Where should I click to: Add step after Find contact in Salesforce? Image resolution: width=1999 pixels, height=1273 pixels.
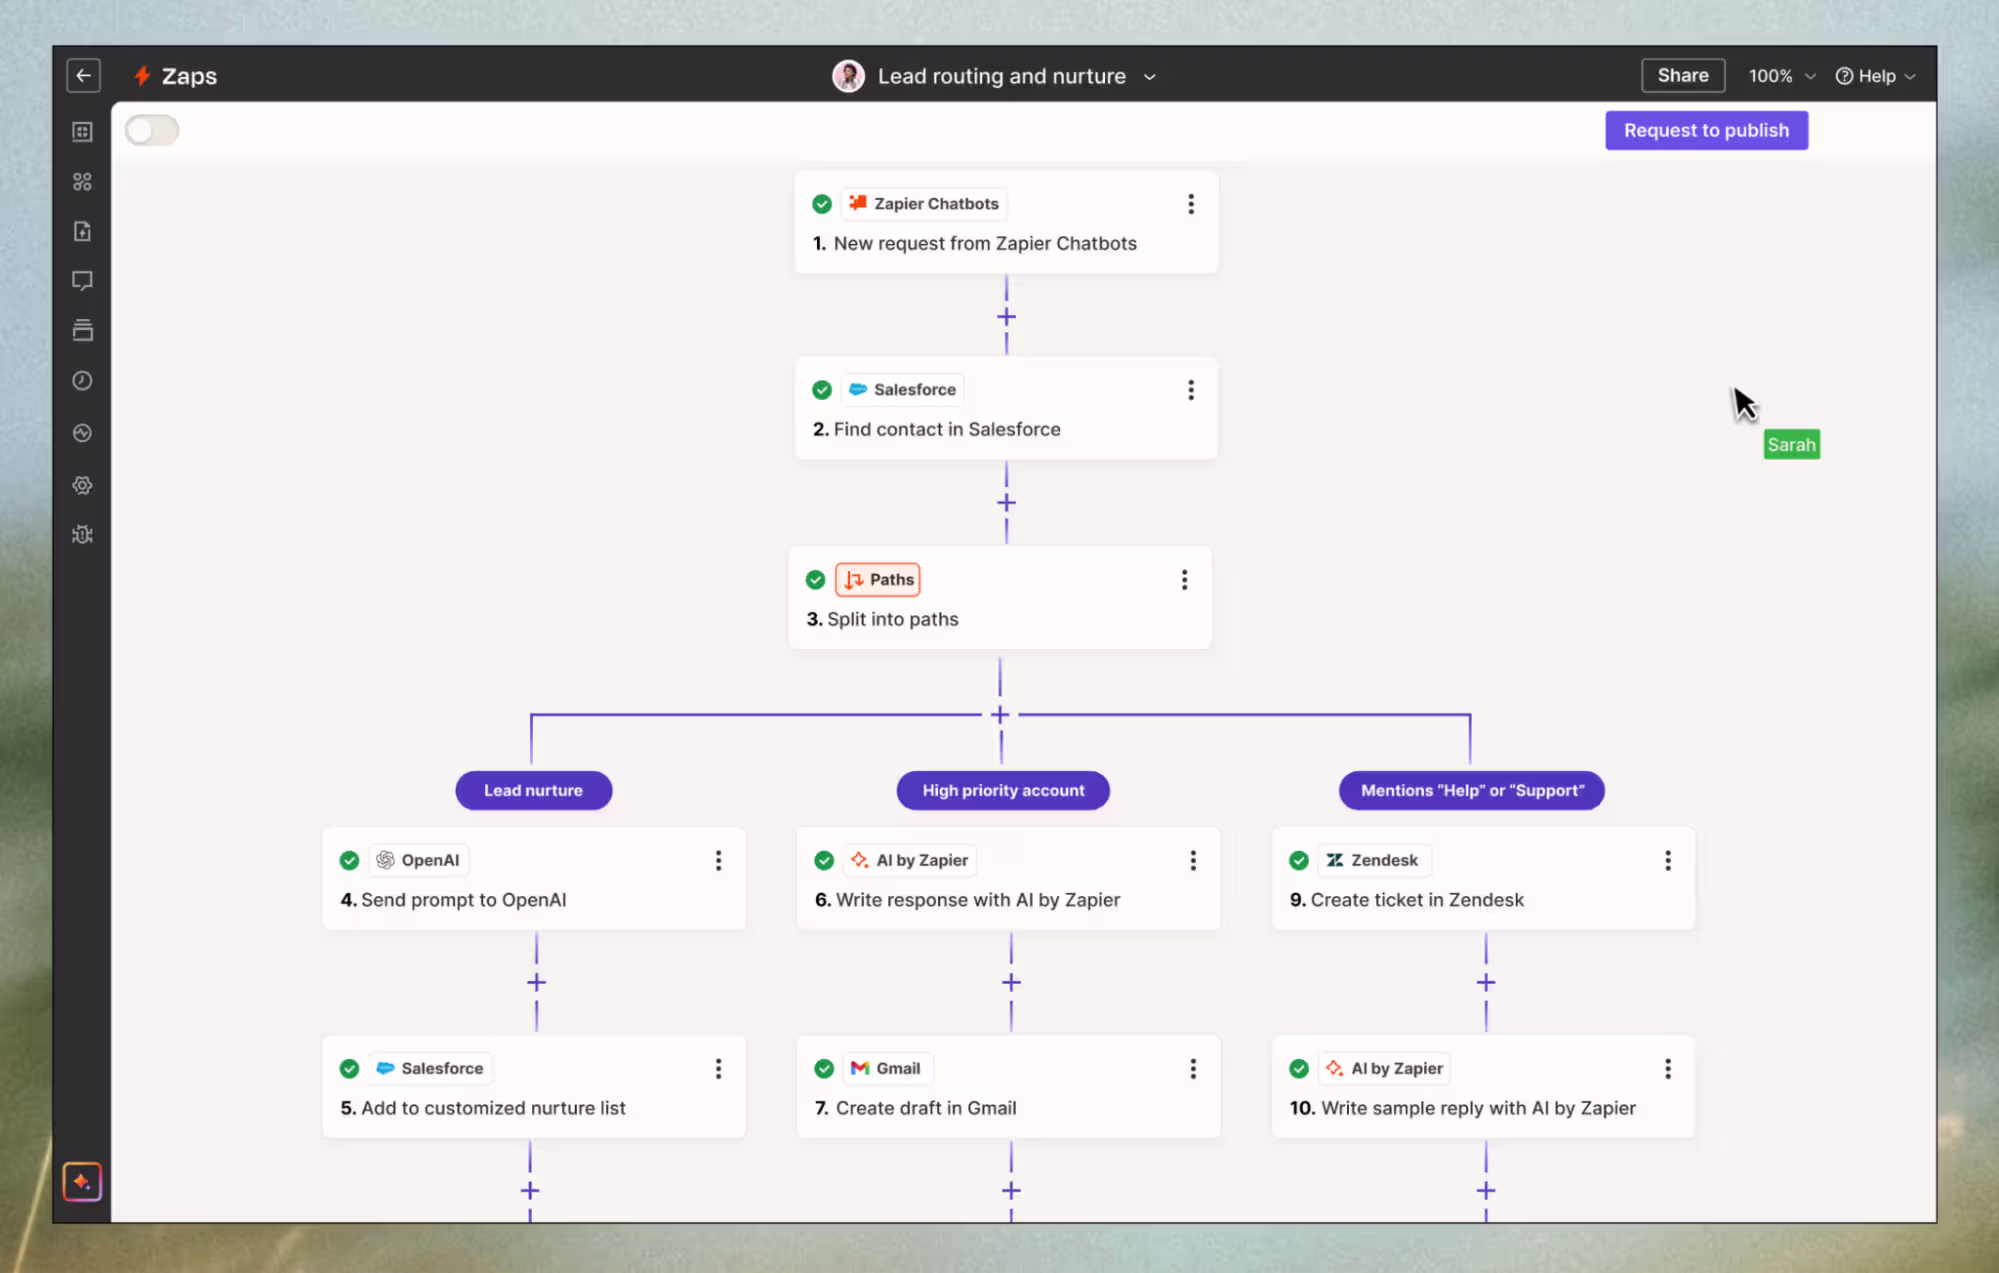click(1007, 503)
